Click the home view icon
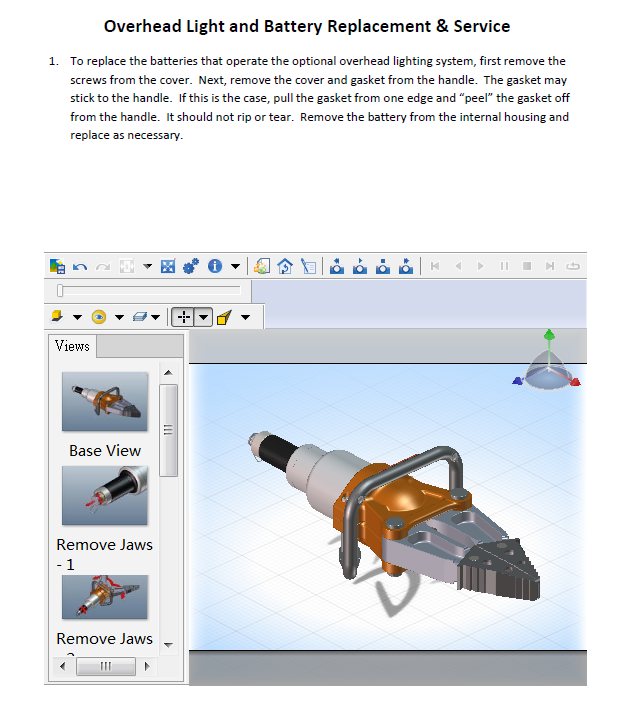Viewport: 635px width, 713px height. pyautogui.click(x=285, y=267)
